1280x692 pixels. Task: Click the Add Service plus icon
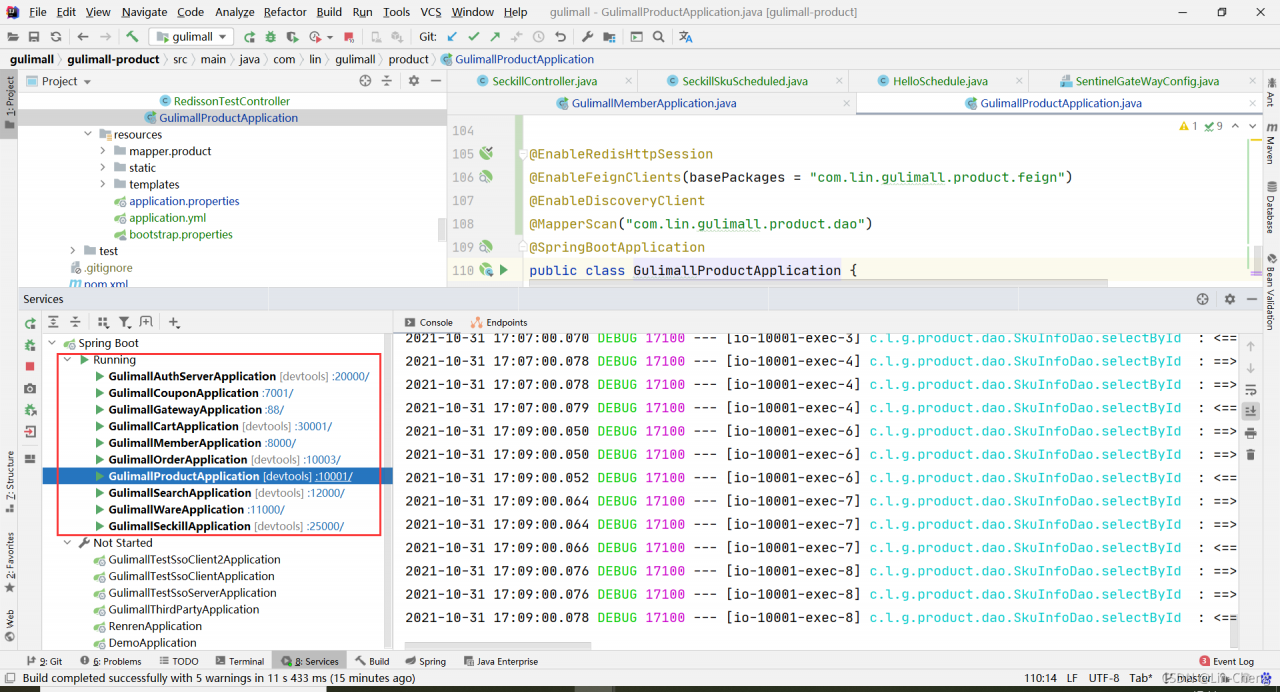coord(174,322)
